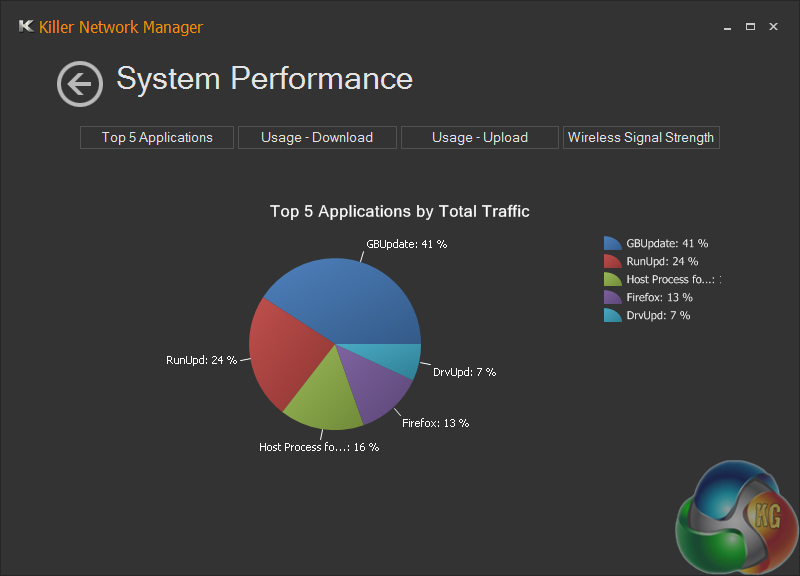Screen dimensions: 800x576
Task: Close the Killer Network Manager window
Action: 773,27
